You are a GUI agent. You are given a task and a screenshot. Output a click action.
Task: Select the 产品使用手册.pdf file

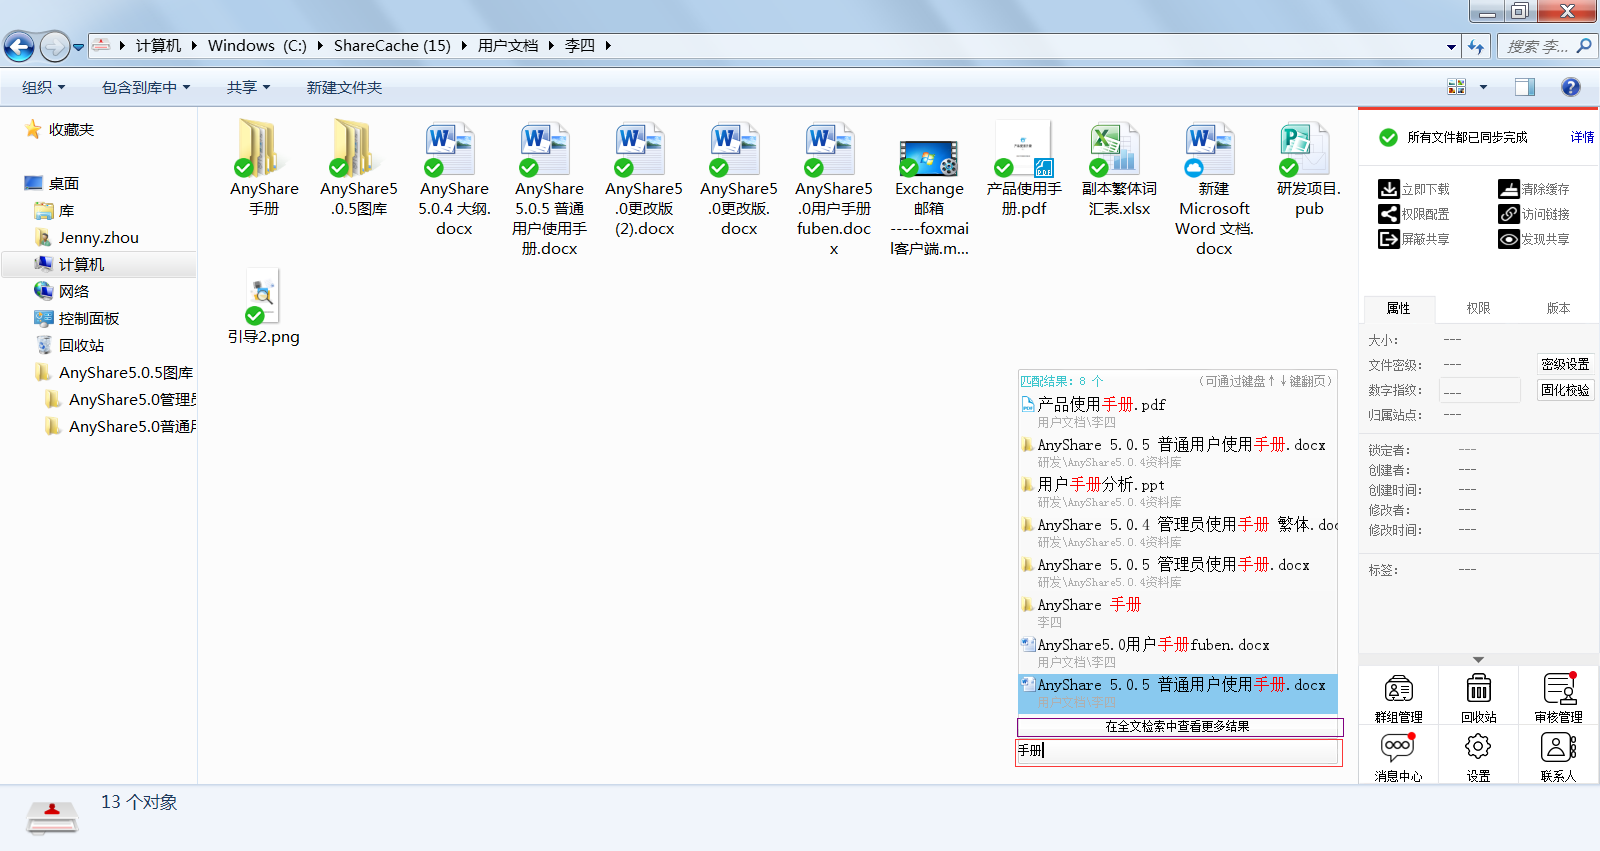pos(1024,168)
